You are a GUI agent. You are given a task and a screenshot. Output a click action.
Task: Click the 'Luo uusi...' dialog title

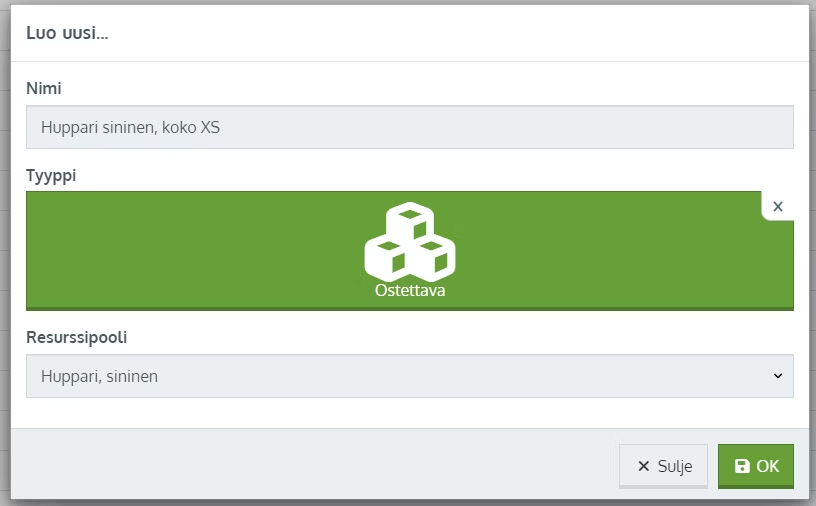point(67,33)
